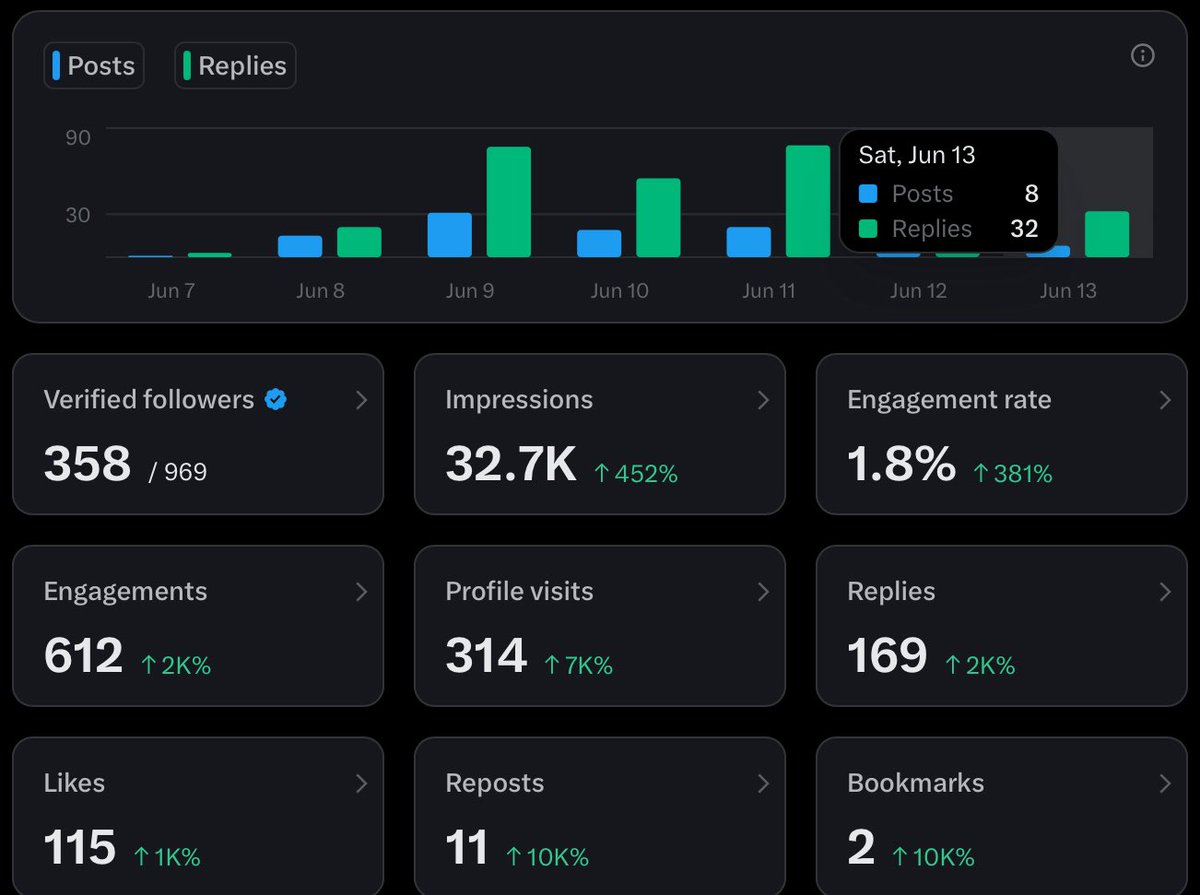
Task: Click the 1.8% engagement rate value
Action: 901,464
